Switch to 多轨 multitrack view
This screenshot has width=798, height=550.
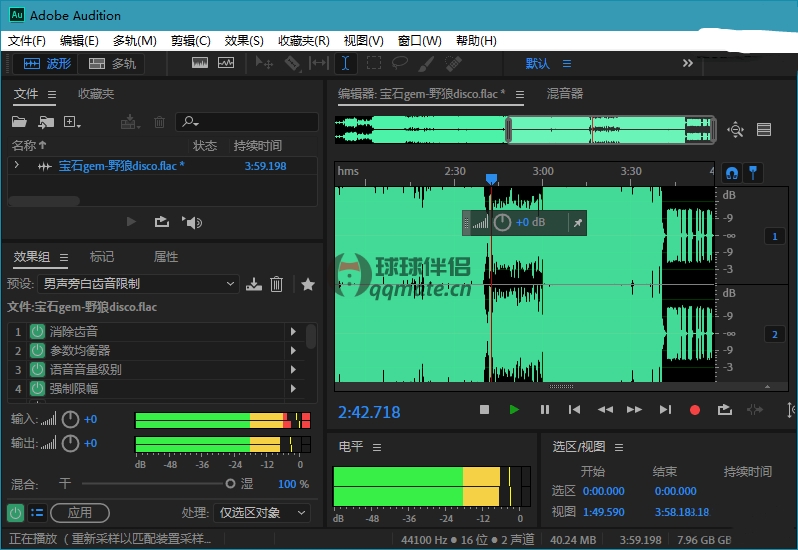[x=112, y=63]
